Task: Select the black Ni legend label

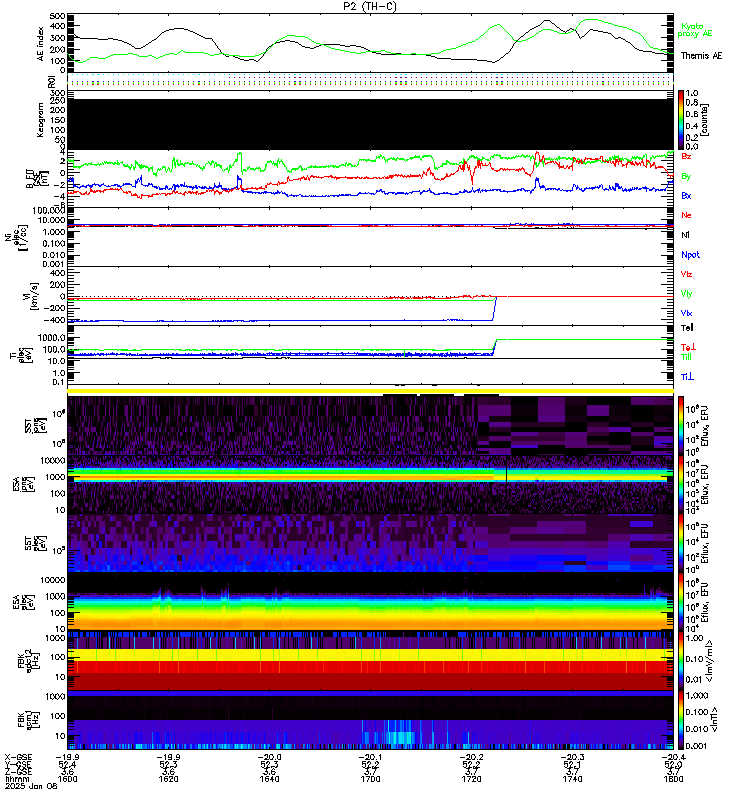Action: pyautogui.click(x=685, y=235)
